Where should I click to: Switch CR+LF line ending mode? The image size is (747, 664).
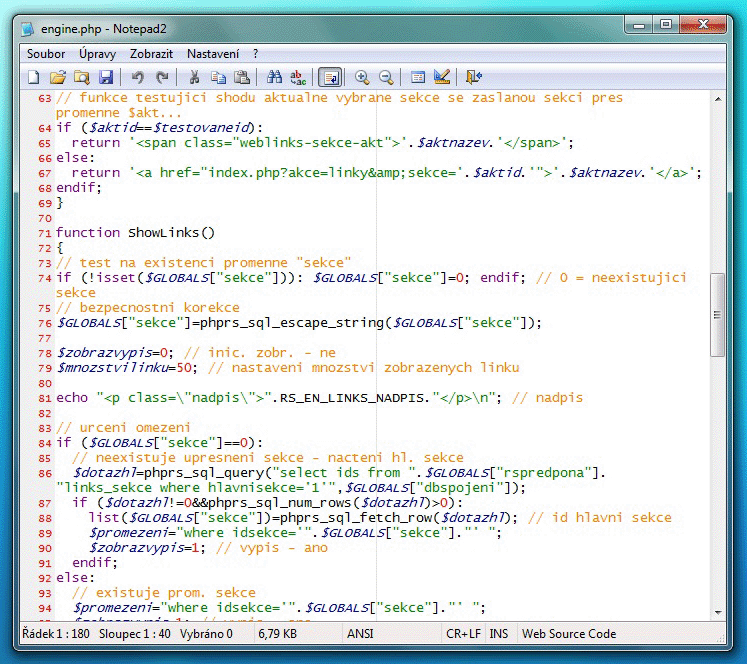pyautogui.click(x=463, y=634)
